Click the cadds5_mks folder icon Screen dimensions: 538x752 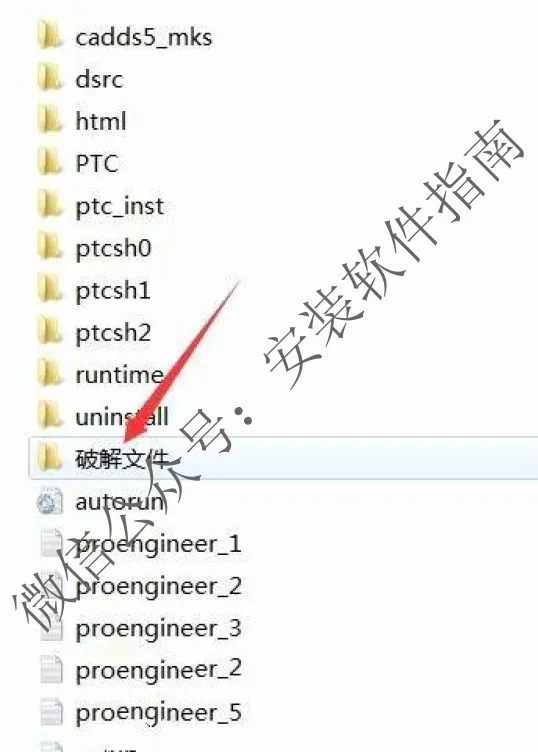[x=50, y=36]
